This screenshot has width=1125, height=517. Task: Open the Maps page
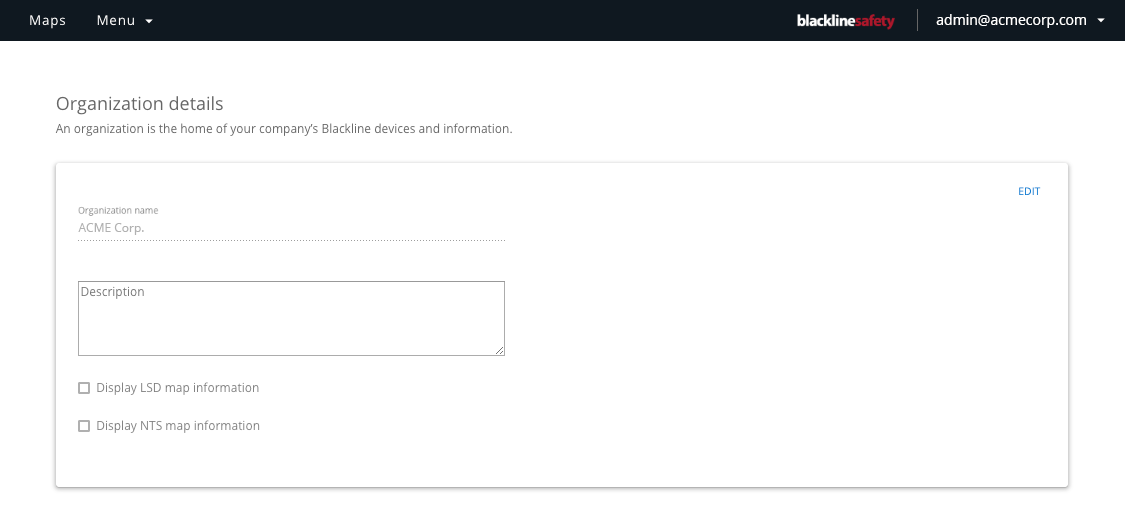tap(47, 21)
